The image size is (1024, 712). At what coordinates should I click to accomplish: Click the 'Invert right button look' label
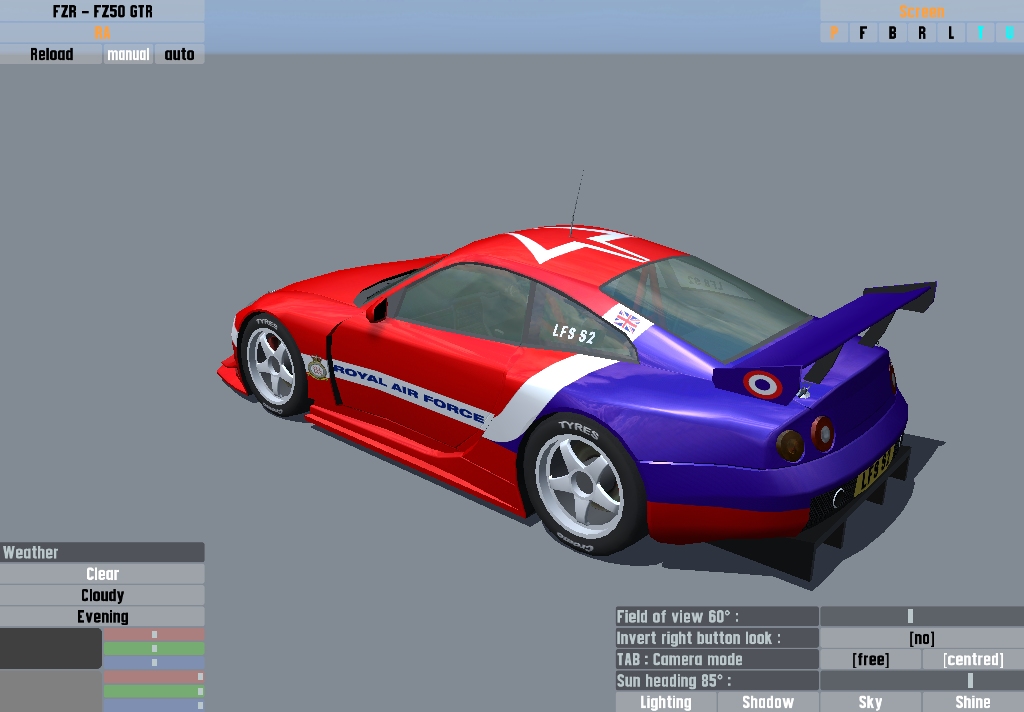[717, 638]
